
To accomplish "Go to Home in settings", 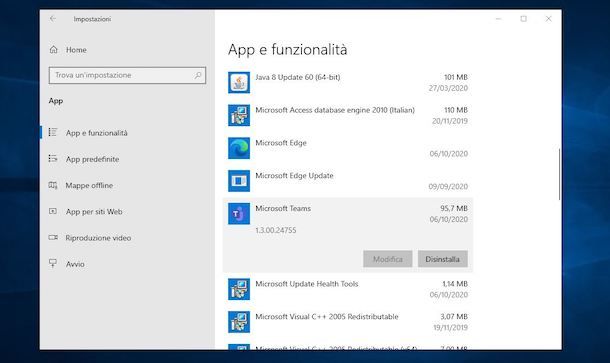I will (x=76, y=50).
